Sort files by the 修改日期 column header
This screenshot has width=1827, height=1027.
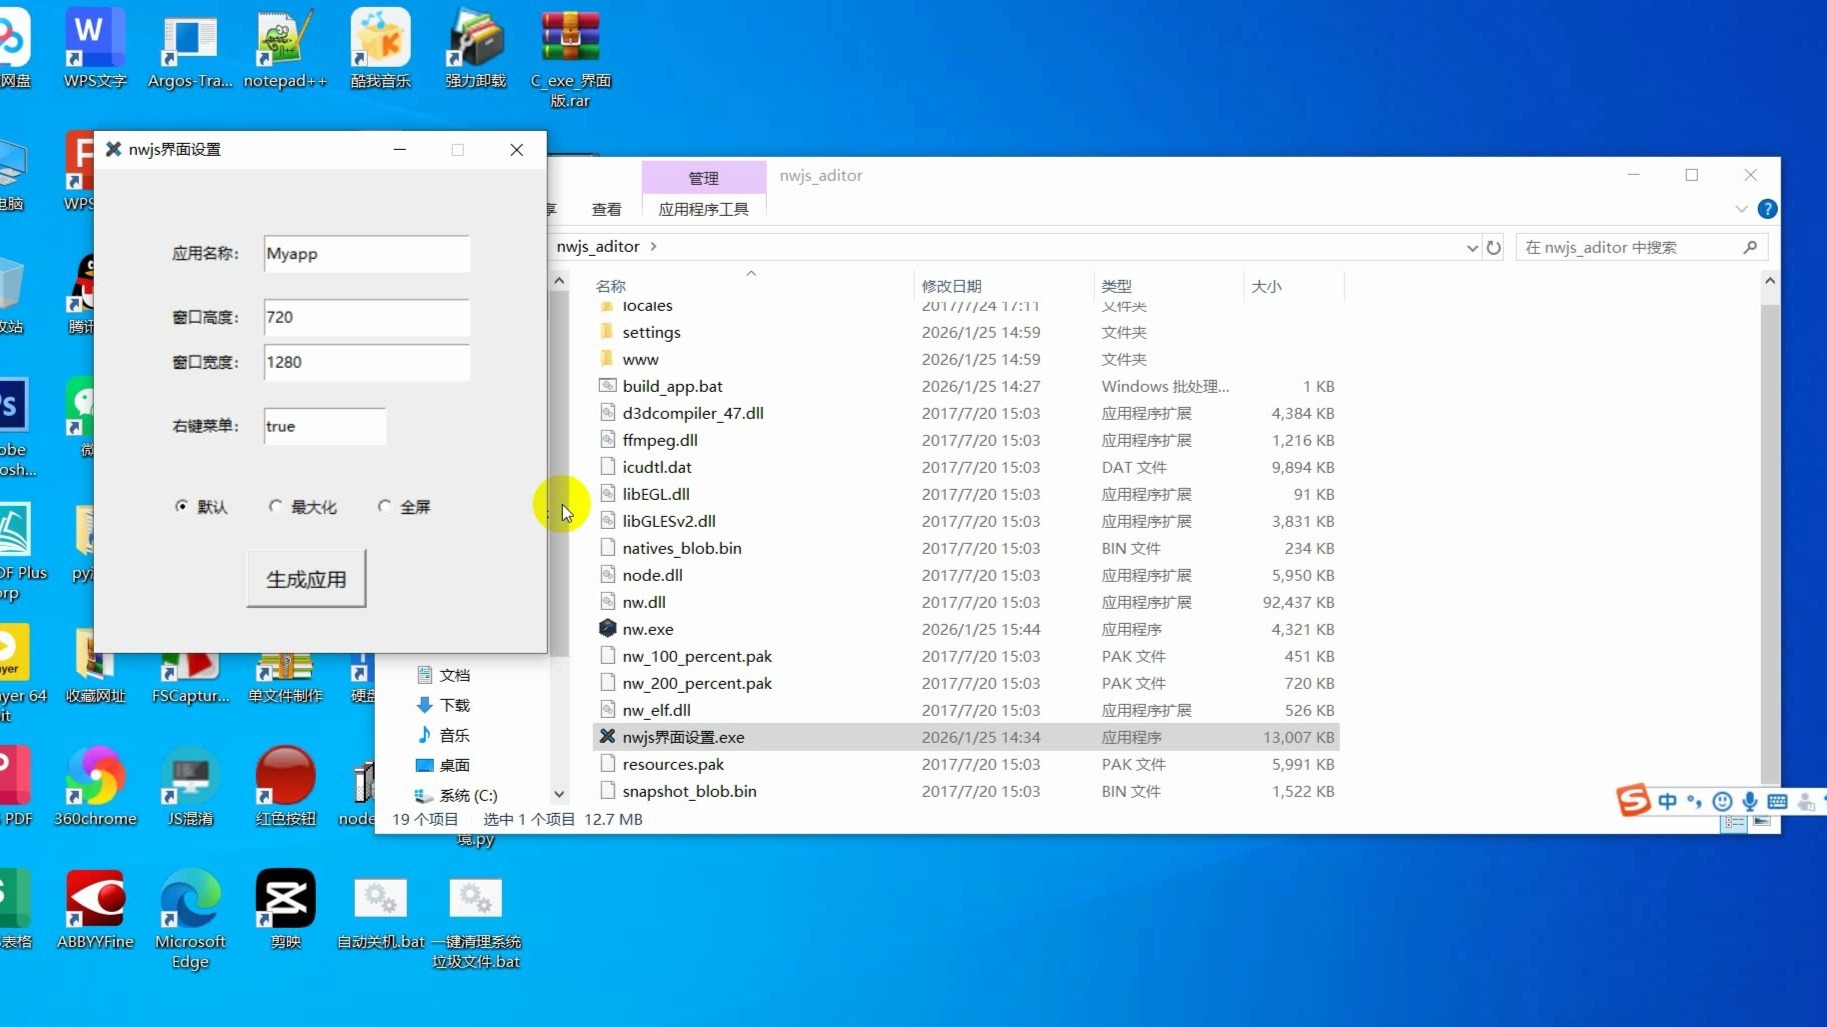click(x=951, y=286)
